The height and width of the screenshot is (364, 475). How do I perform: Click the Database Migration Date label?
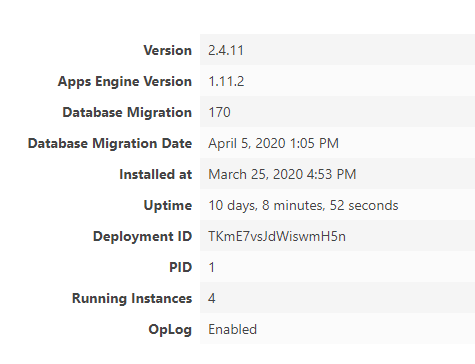tap(110, 144)
